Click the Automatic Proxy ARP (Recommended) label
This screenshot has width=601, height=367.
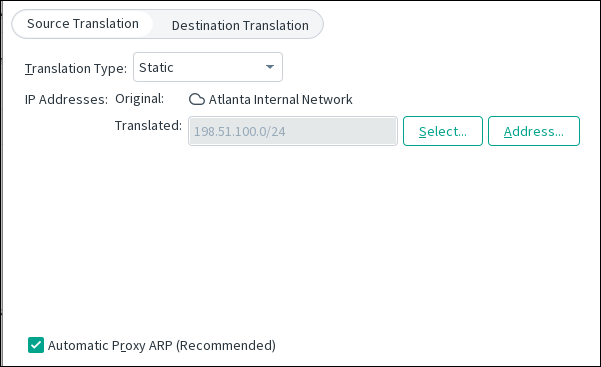[x=162, y=346]
